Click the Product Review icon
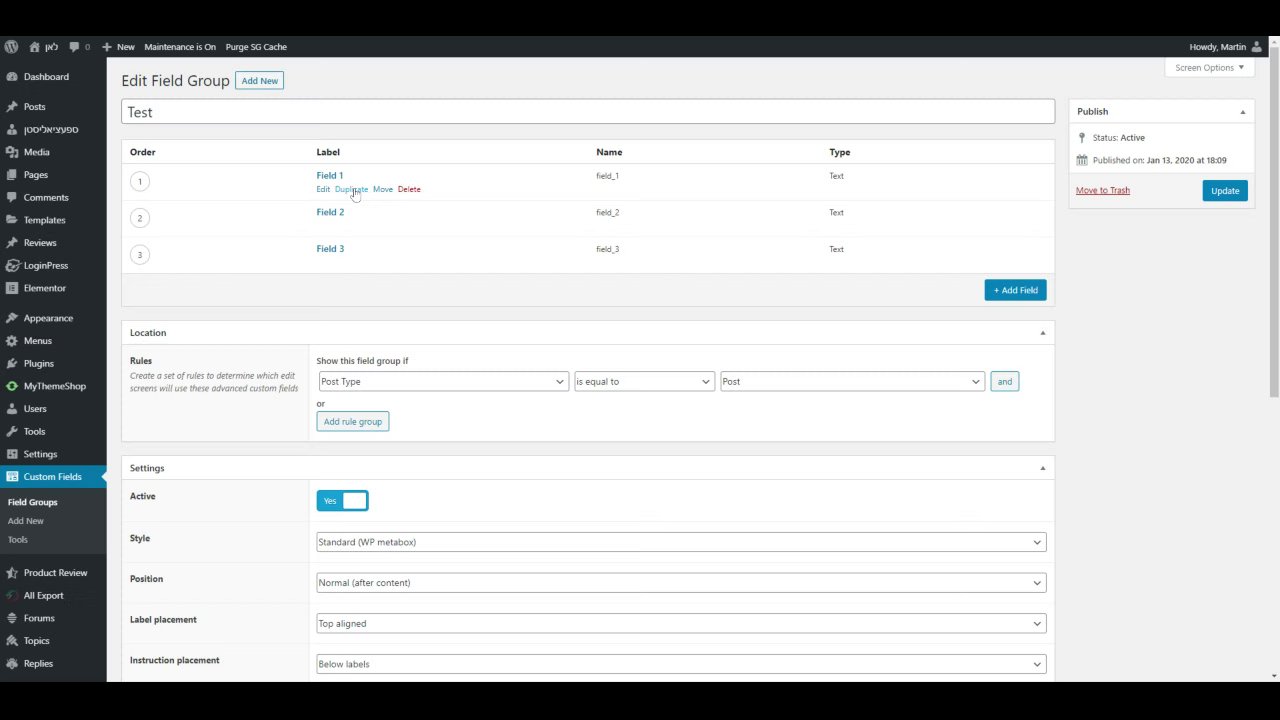 [12, 573]
